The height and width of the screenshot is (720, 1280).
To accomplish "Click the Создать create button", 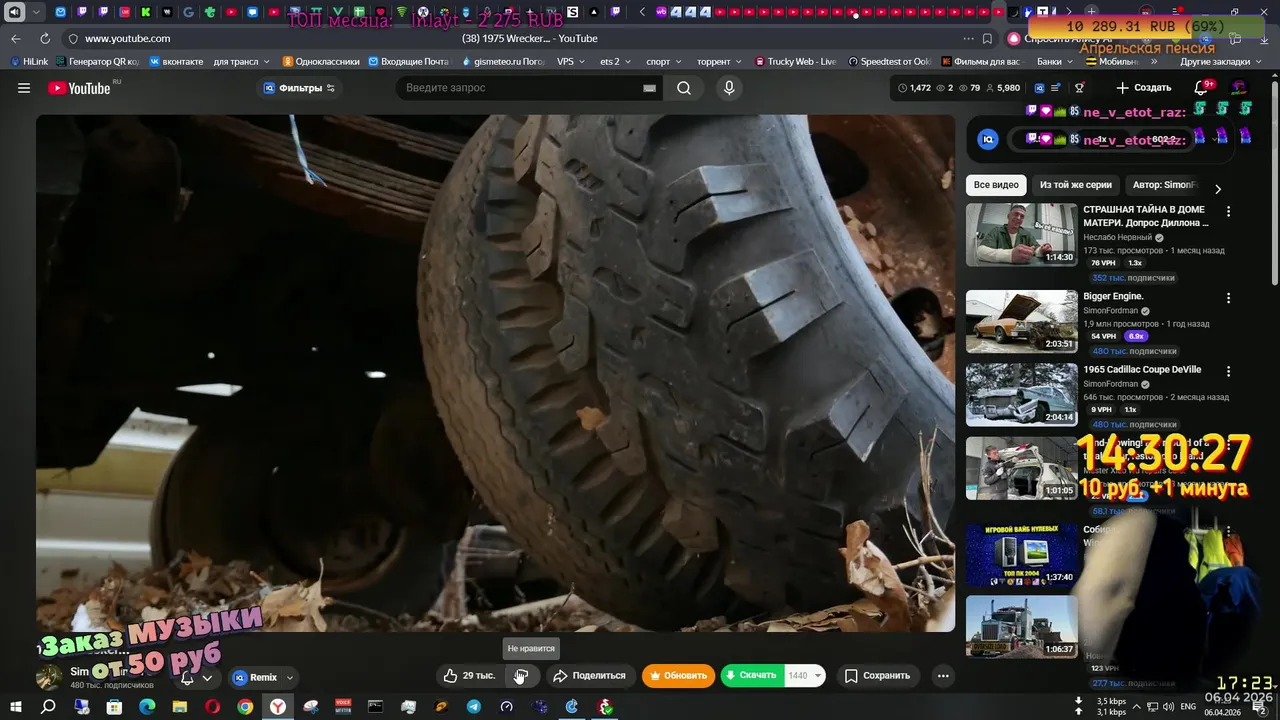I will [x=1143, y=88].
